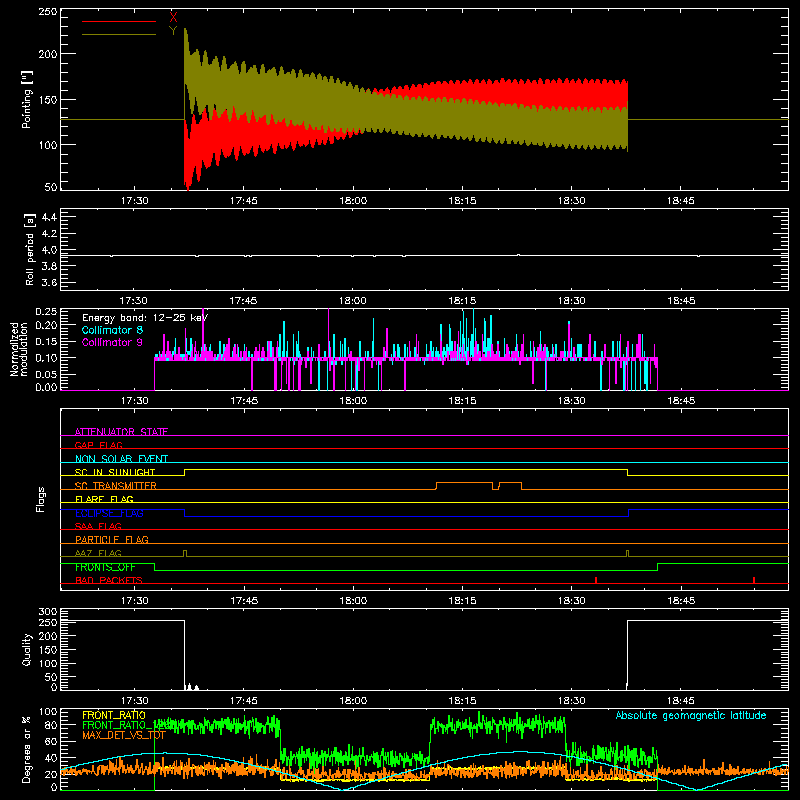Select the olive 'Y' legend label
800x800 pixels.
point(173,31)
